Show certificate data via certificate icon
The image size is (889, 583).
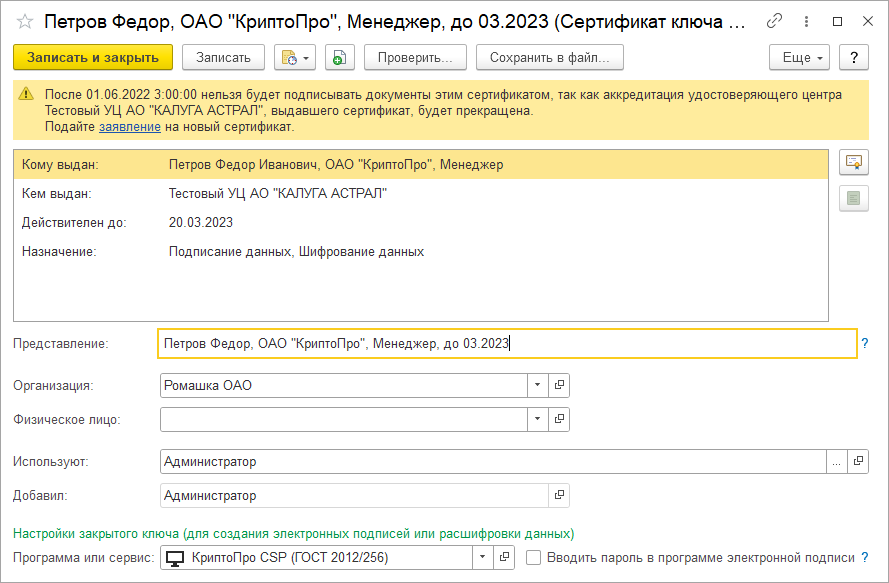click(x=854, y=163)
